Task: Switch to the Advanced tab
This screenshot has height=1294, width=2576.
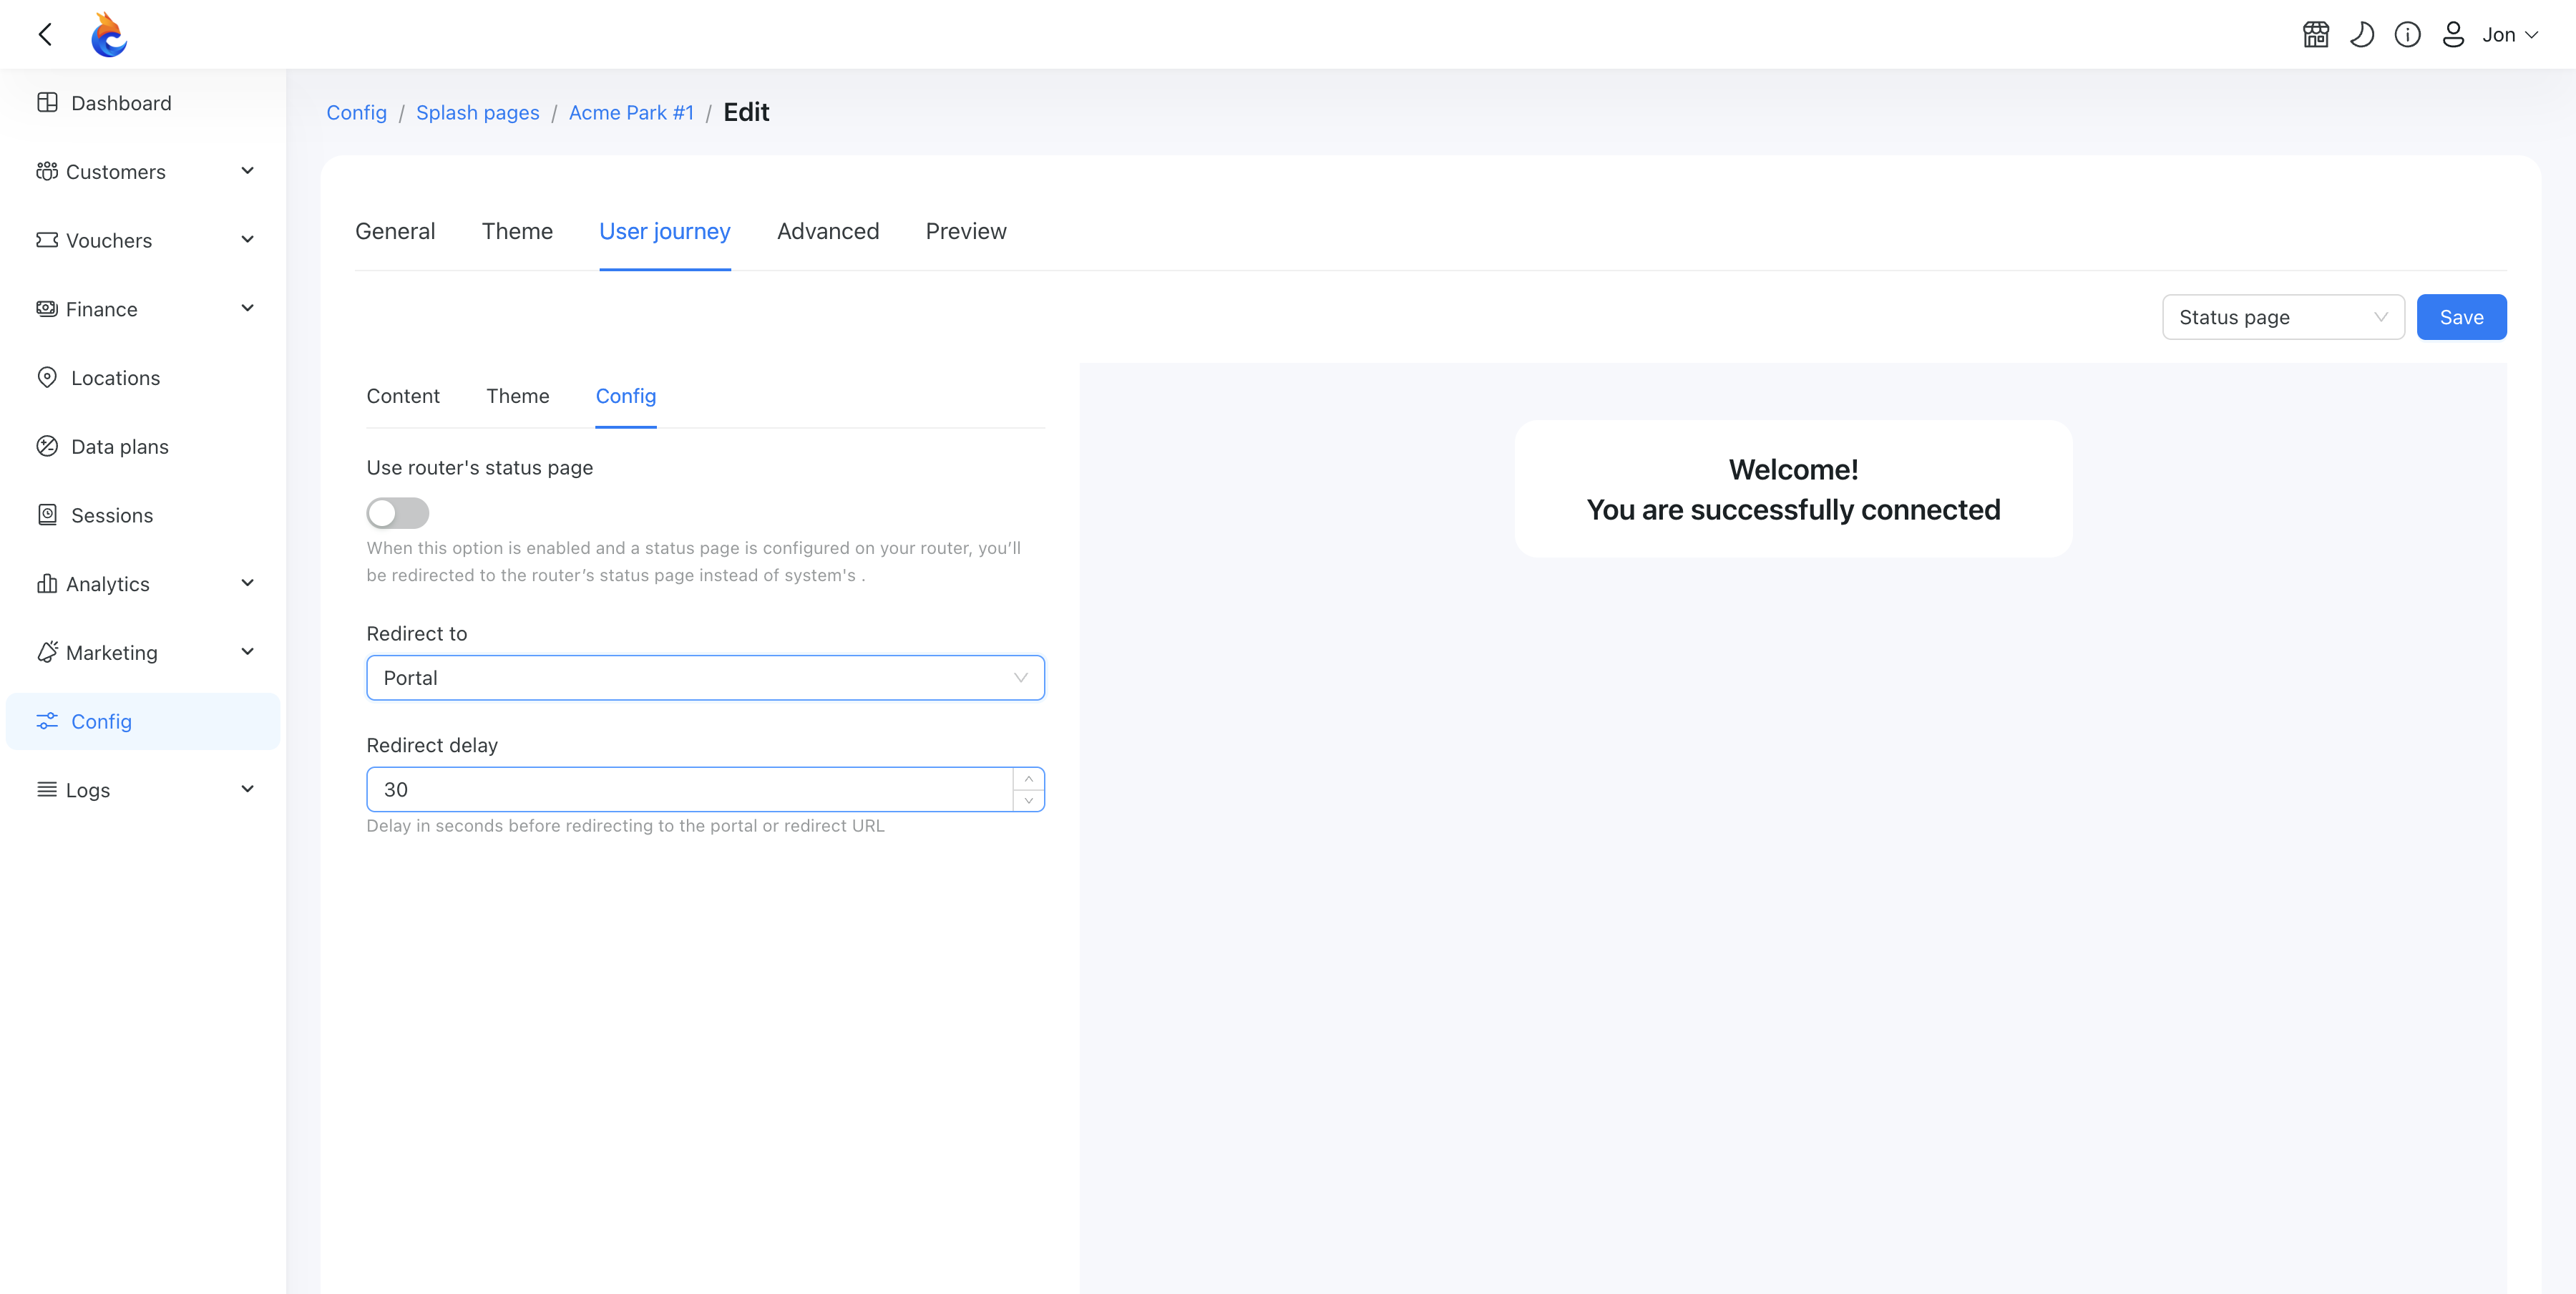Action: point(828,231)
